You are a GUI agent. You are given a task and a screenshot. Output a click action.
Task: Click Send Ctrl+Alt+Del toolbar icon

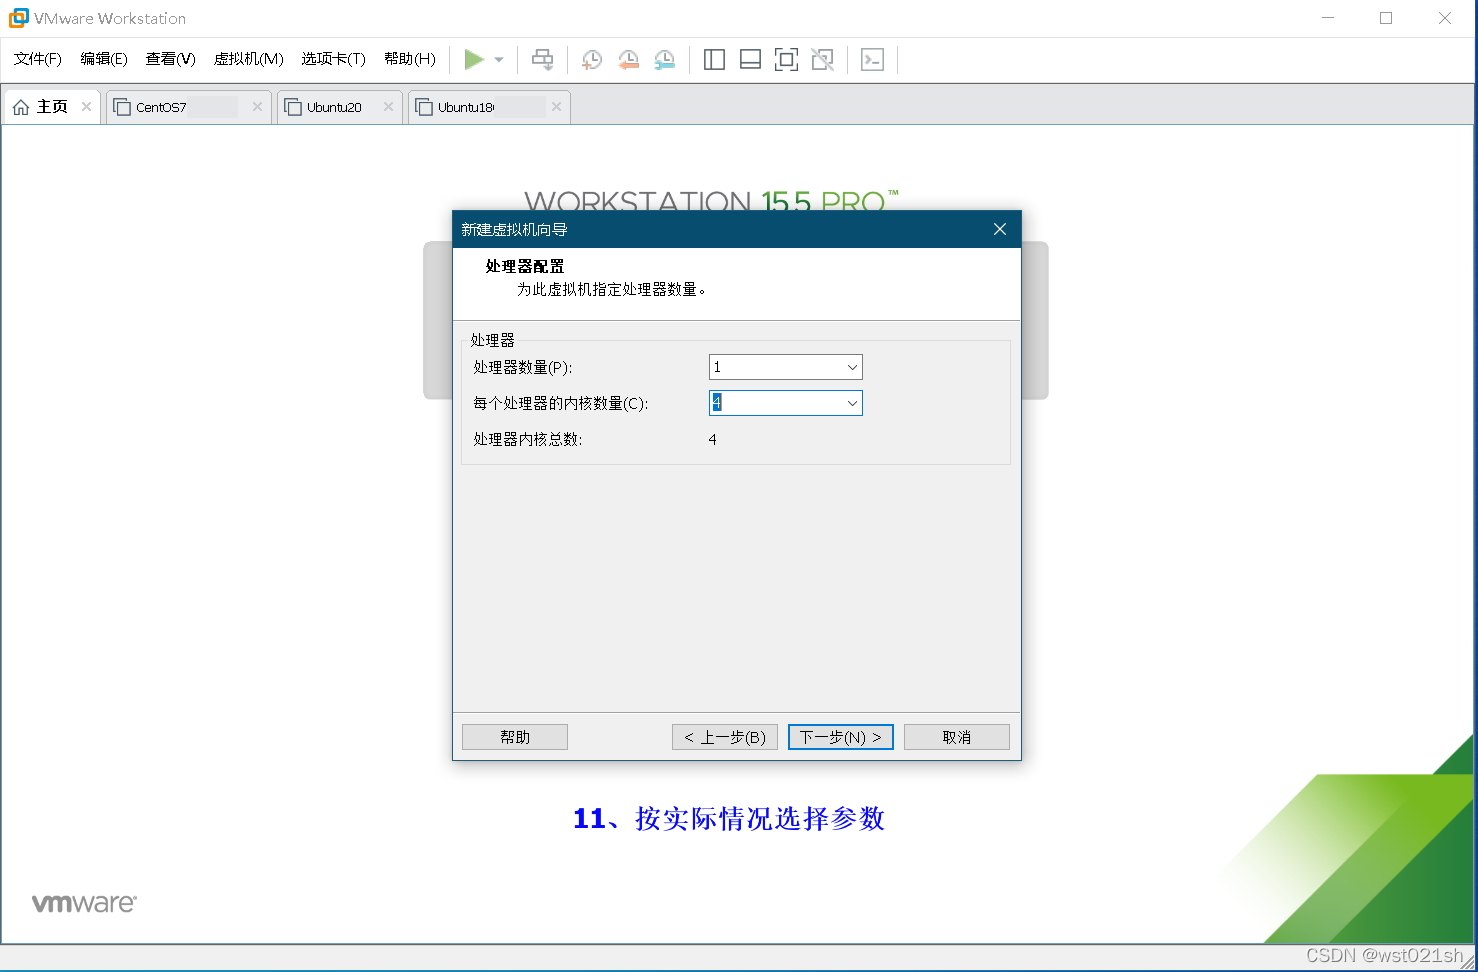tap(542, 60)
